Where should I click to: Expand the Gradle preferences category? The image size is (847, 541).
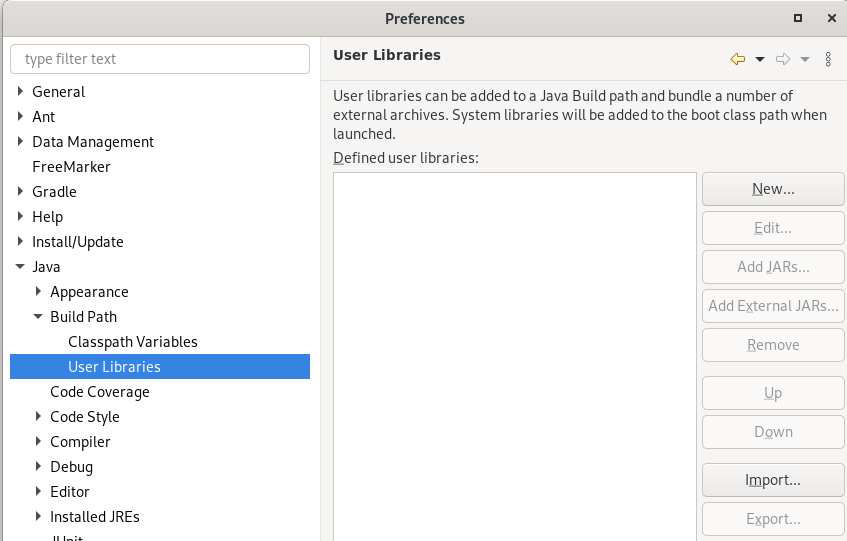21,192
